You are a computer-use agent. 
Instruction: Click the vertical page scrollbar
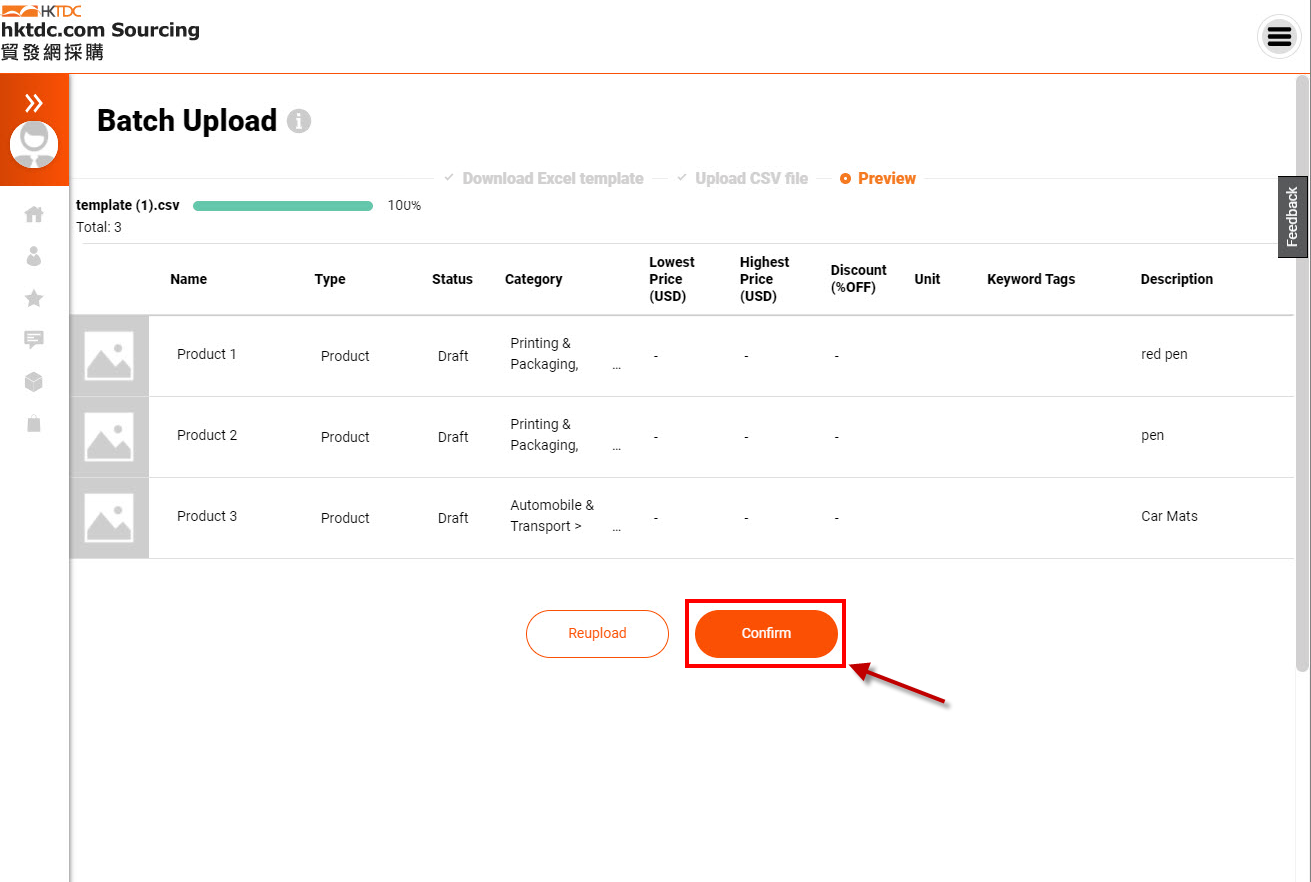[x=1302, y=372]
